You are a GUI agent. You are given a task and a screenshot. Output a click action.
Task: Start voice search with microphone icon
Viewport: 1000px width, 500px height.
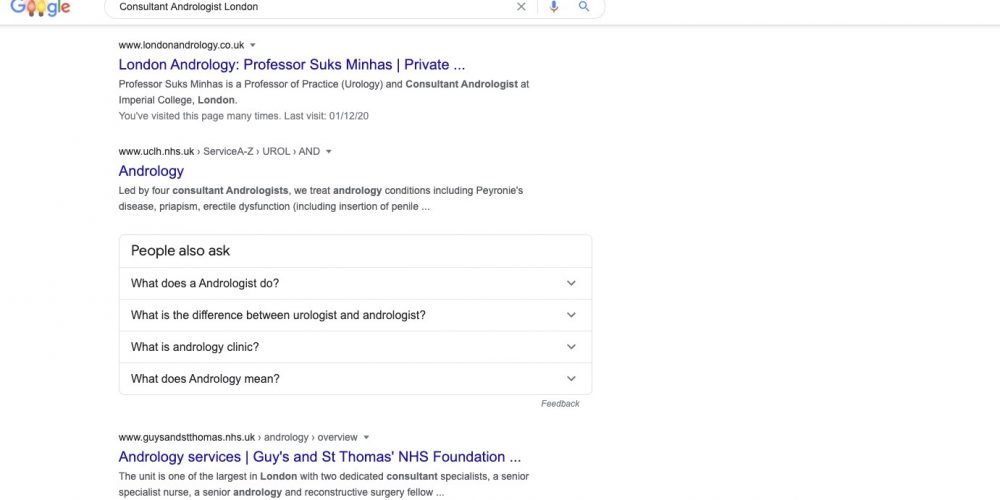(554, 7)
